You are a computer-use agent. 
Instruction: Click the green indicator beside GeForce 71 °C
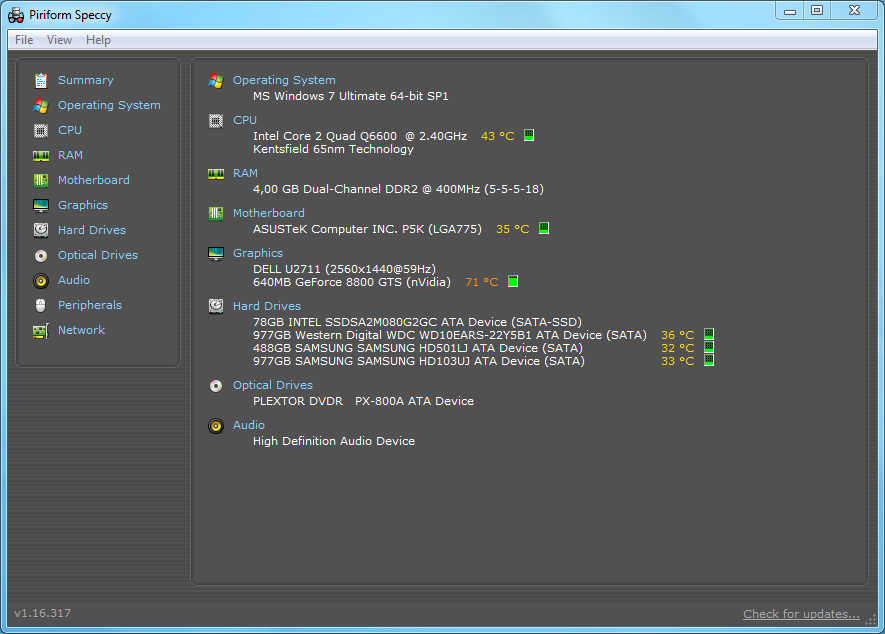(x=513, y=281)
